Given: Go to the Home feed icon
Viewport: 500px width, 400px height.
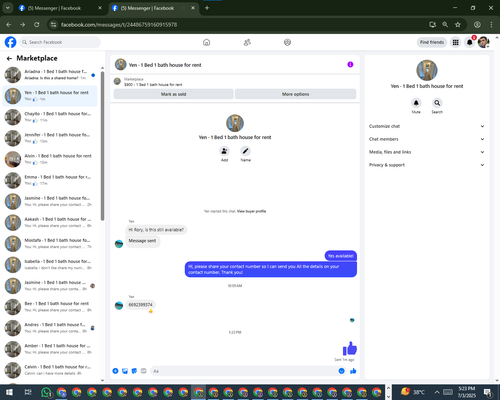Looking at the screenshot, I should 207,42.
